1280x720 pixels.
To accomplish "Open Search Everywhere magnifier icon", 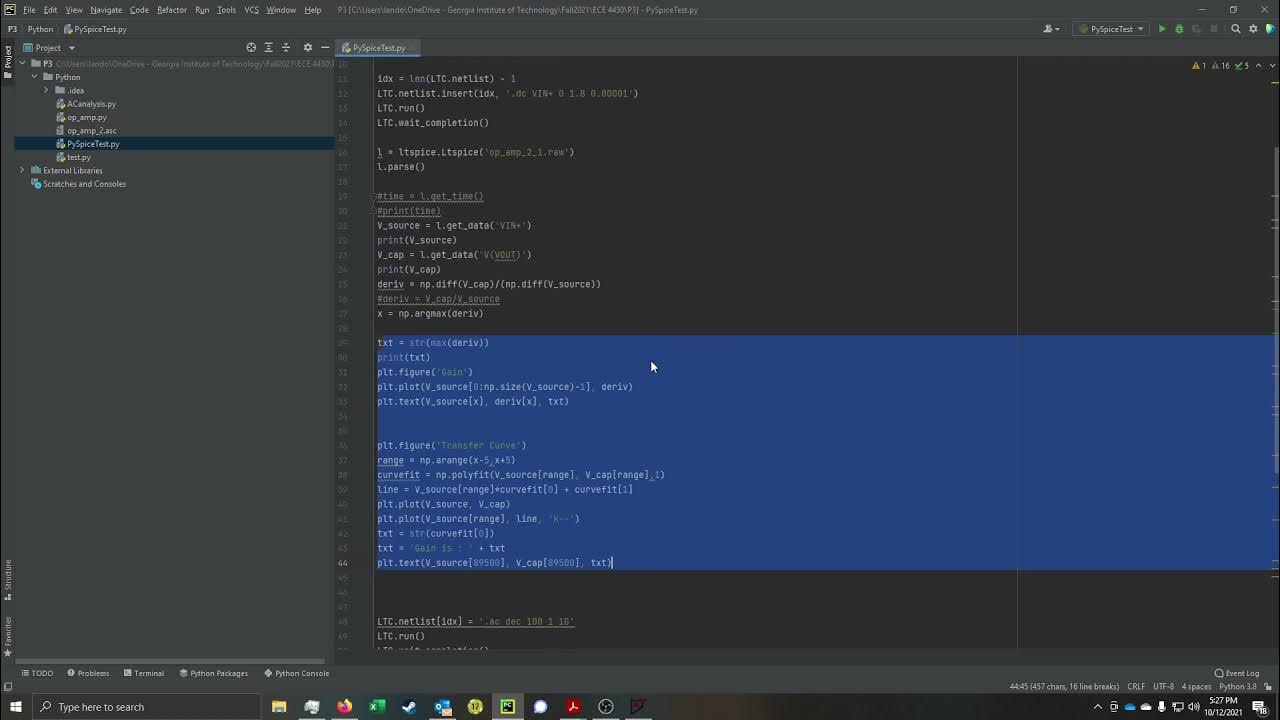I will tap(1236, 29).
